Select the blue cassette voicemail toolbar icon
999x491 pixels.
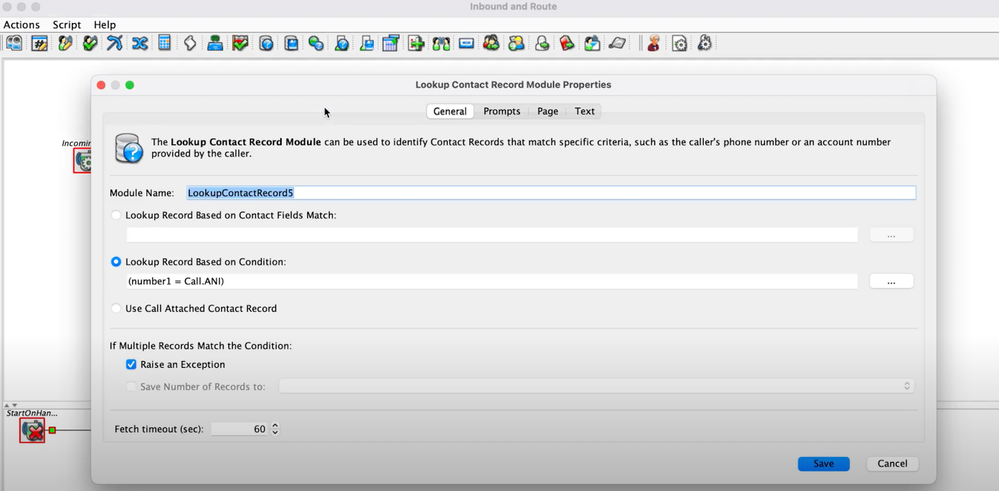[x=466, y=43]
